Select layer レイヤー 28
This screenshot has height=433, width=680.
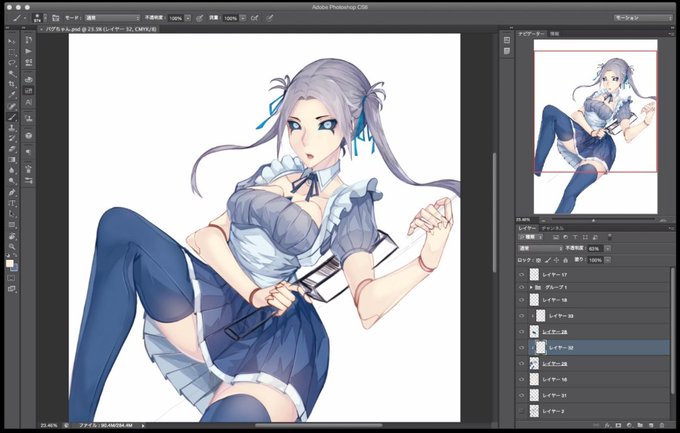coord(593,332)
